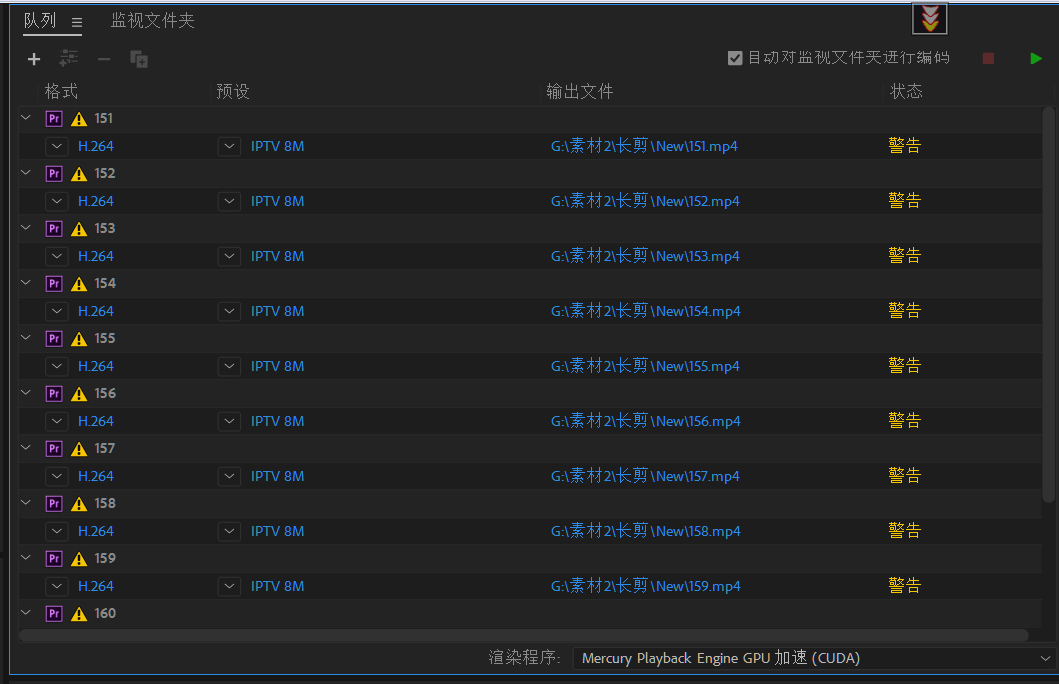Click the Remove Source minus icon

[103, 58]
